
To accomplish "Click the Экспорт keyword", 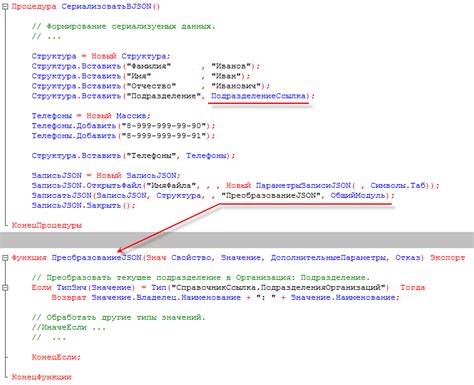I will 447,258.
